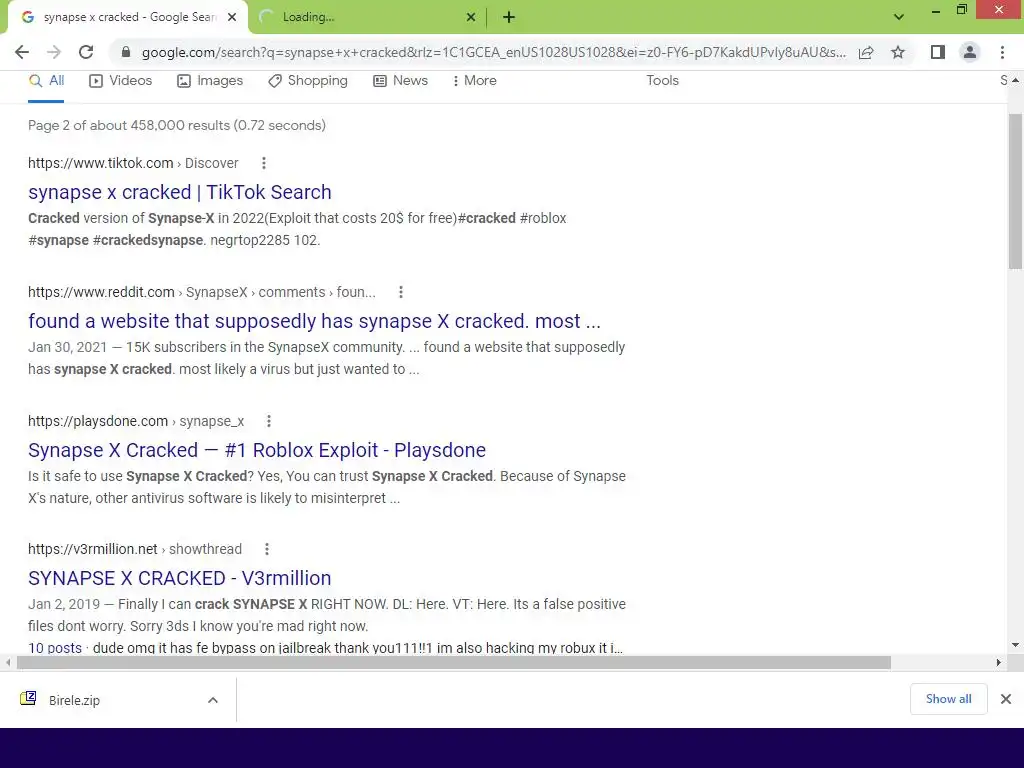Click the horizontal scrollbar right arrow
Image resolution: width=1024 pixels, height=768 pixels.
coord(999,662)
